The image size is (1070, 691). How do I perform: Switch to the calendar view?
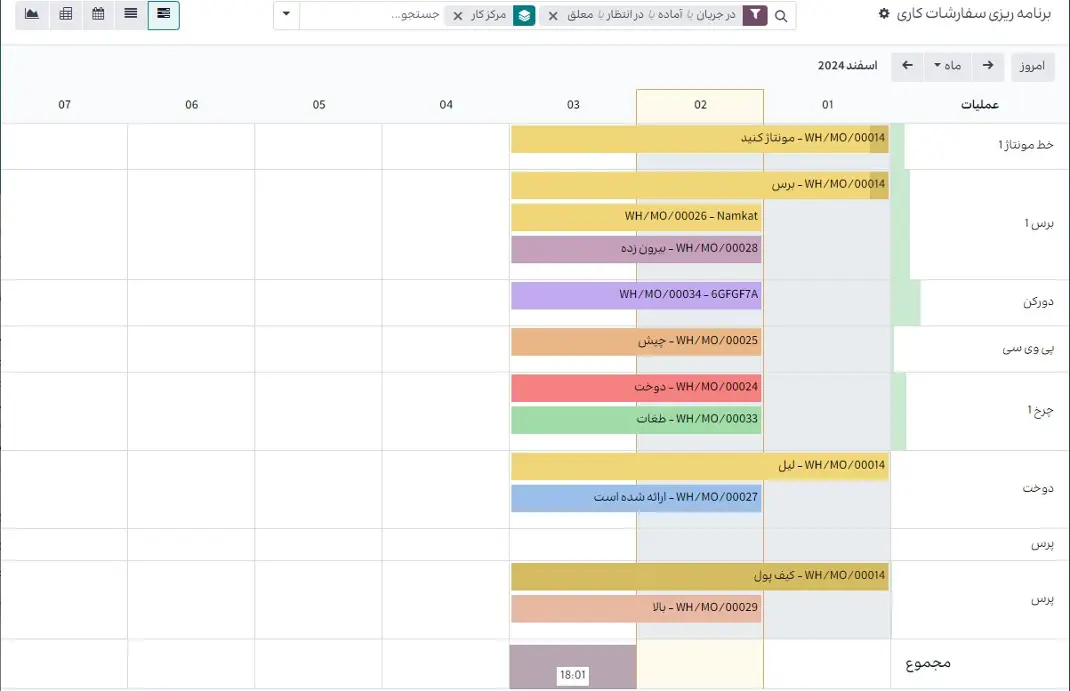click(98, 15)
